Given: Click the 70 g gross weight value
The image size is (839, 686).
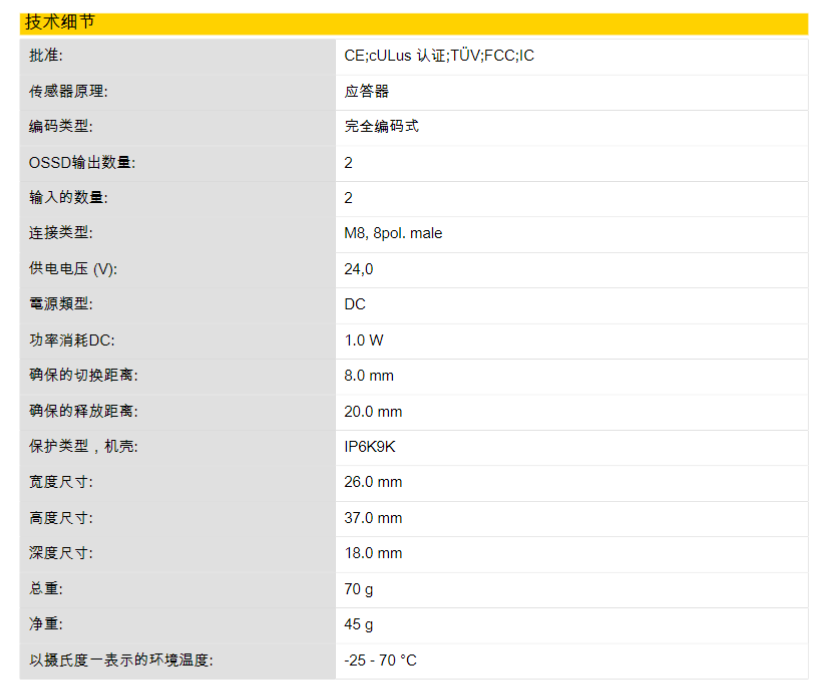Looking at the screenshot, I should (359, 589).
